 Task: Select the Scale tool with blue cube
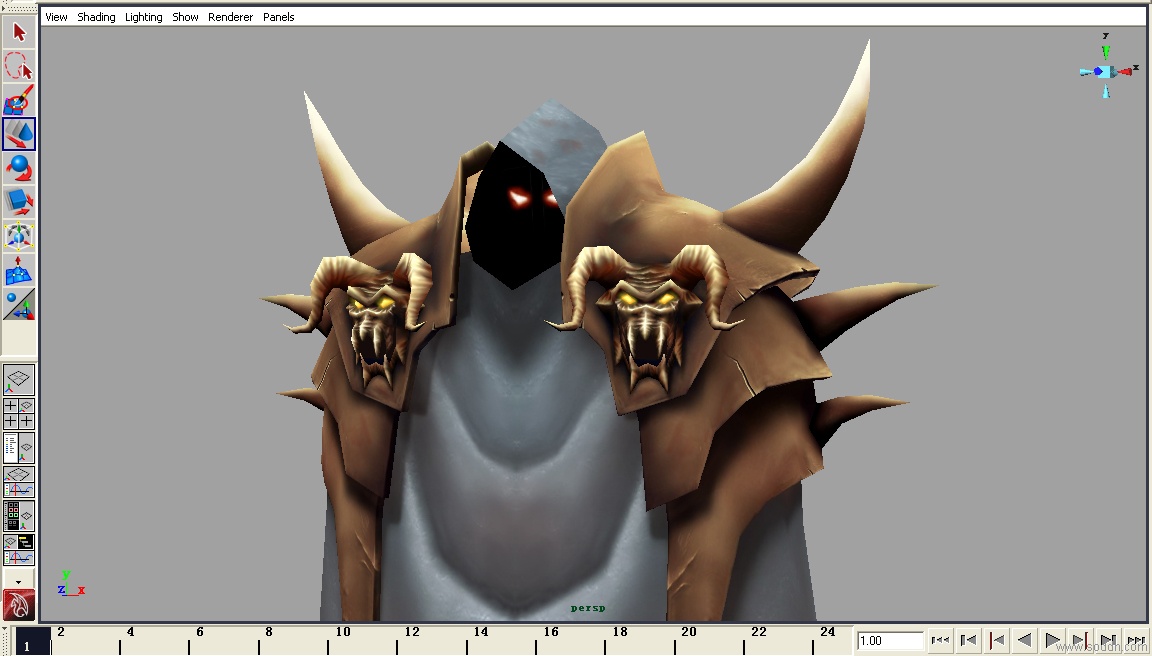click(x=19, y=202)
